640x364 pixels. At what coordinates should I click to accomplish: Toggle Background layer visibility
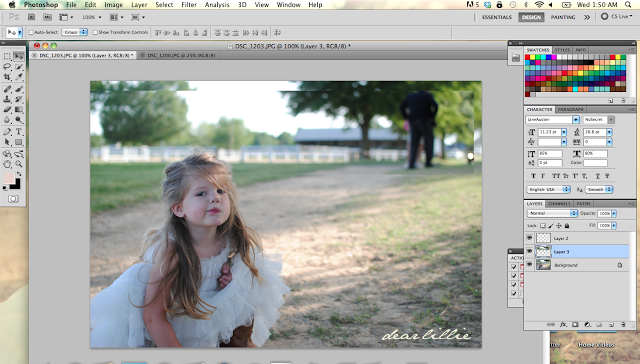pos(529,265)
